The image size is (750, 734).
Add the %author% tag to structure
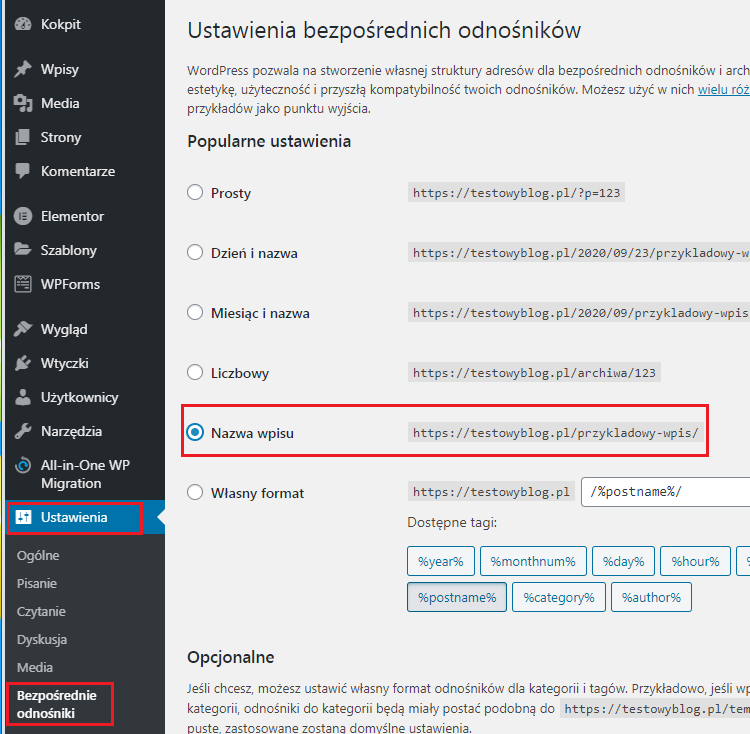(651, 597)
